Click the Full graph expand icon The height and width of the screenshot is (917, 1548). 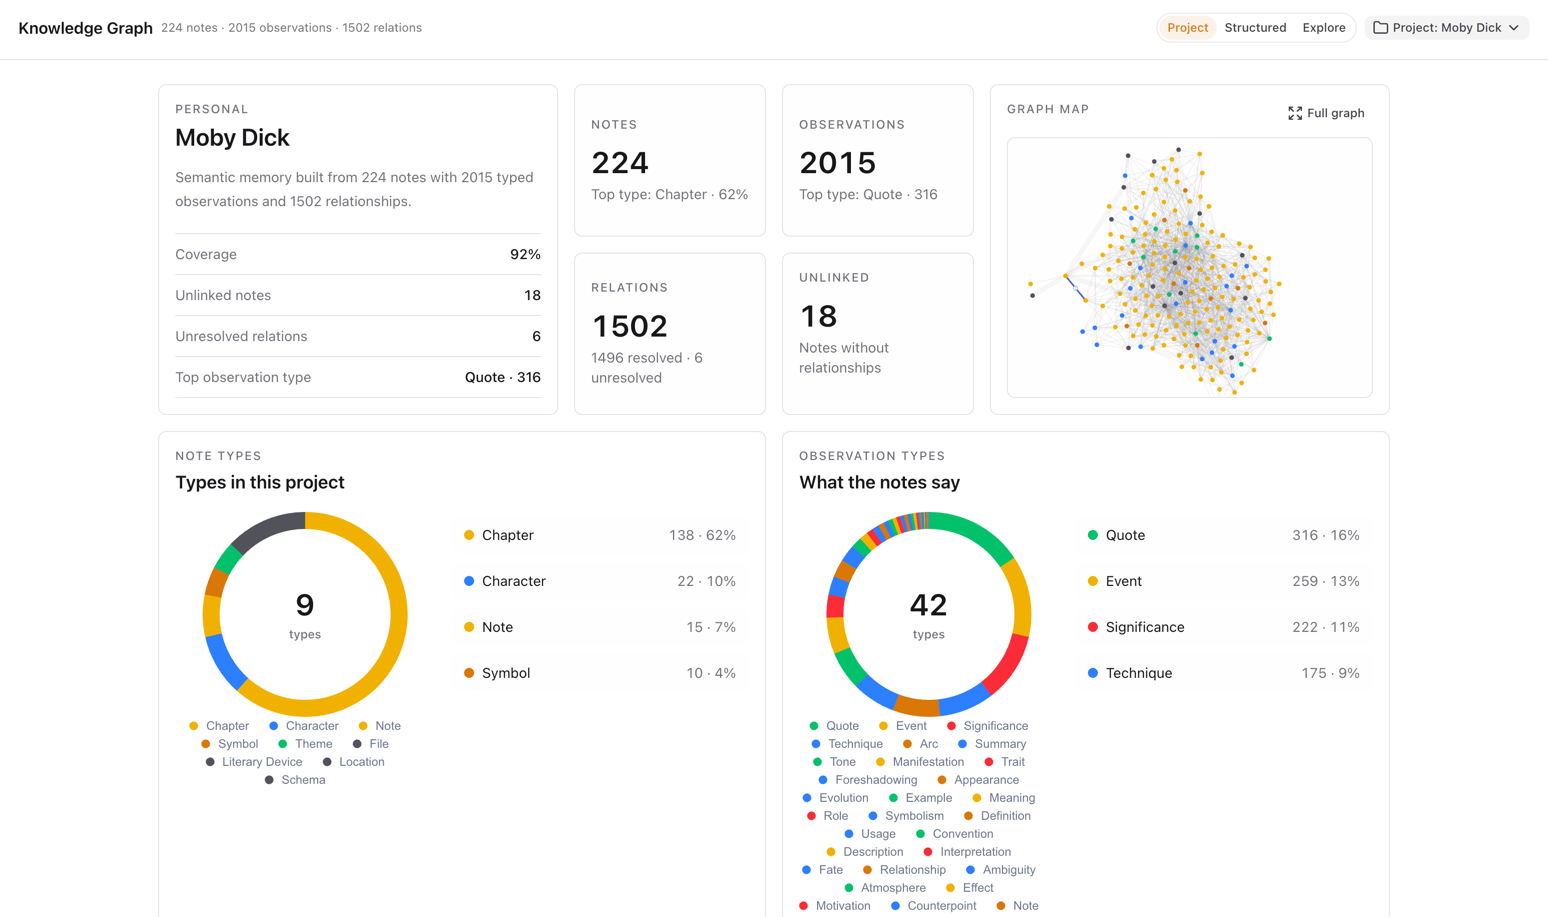click(x=1295, y=113)
